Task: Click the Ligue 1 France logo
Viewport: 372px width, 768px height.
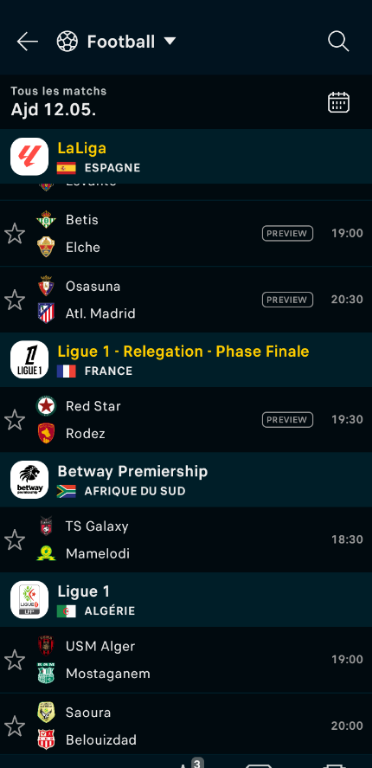Action: tap(29, 360)
